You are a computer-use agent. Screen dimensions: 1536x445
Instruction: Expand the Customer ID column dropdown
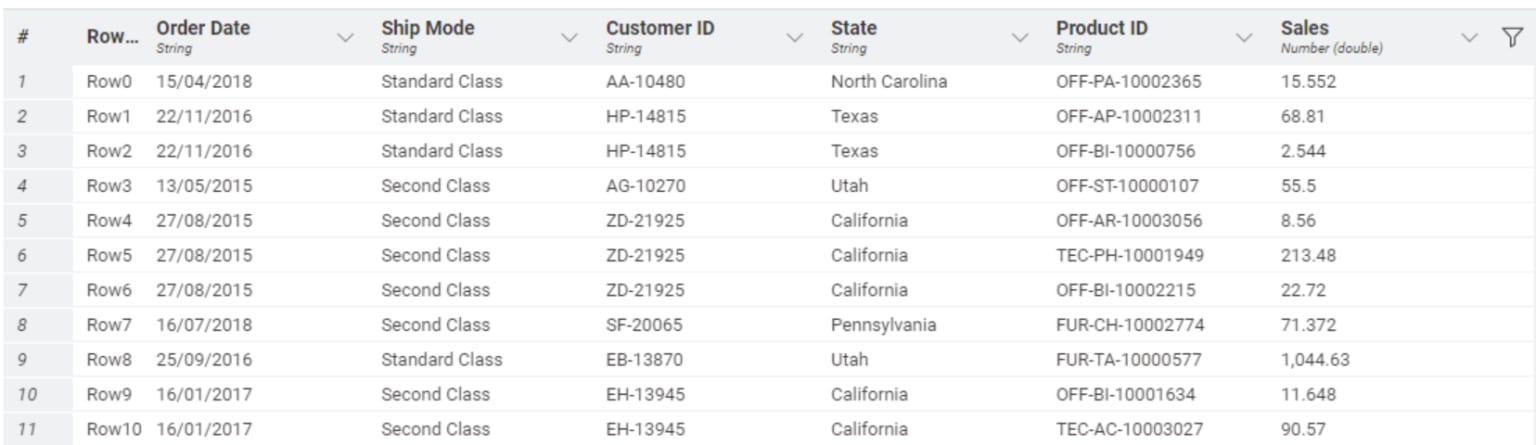click(795, 38)
